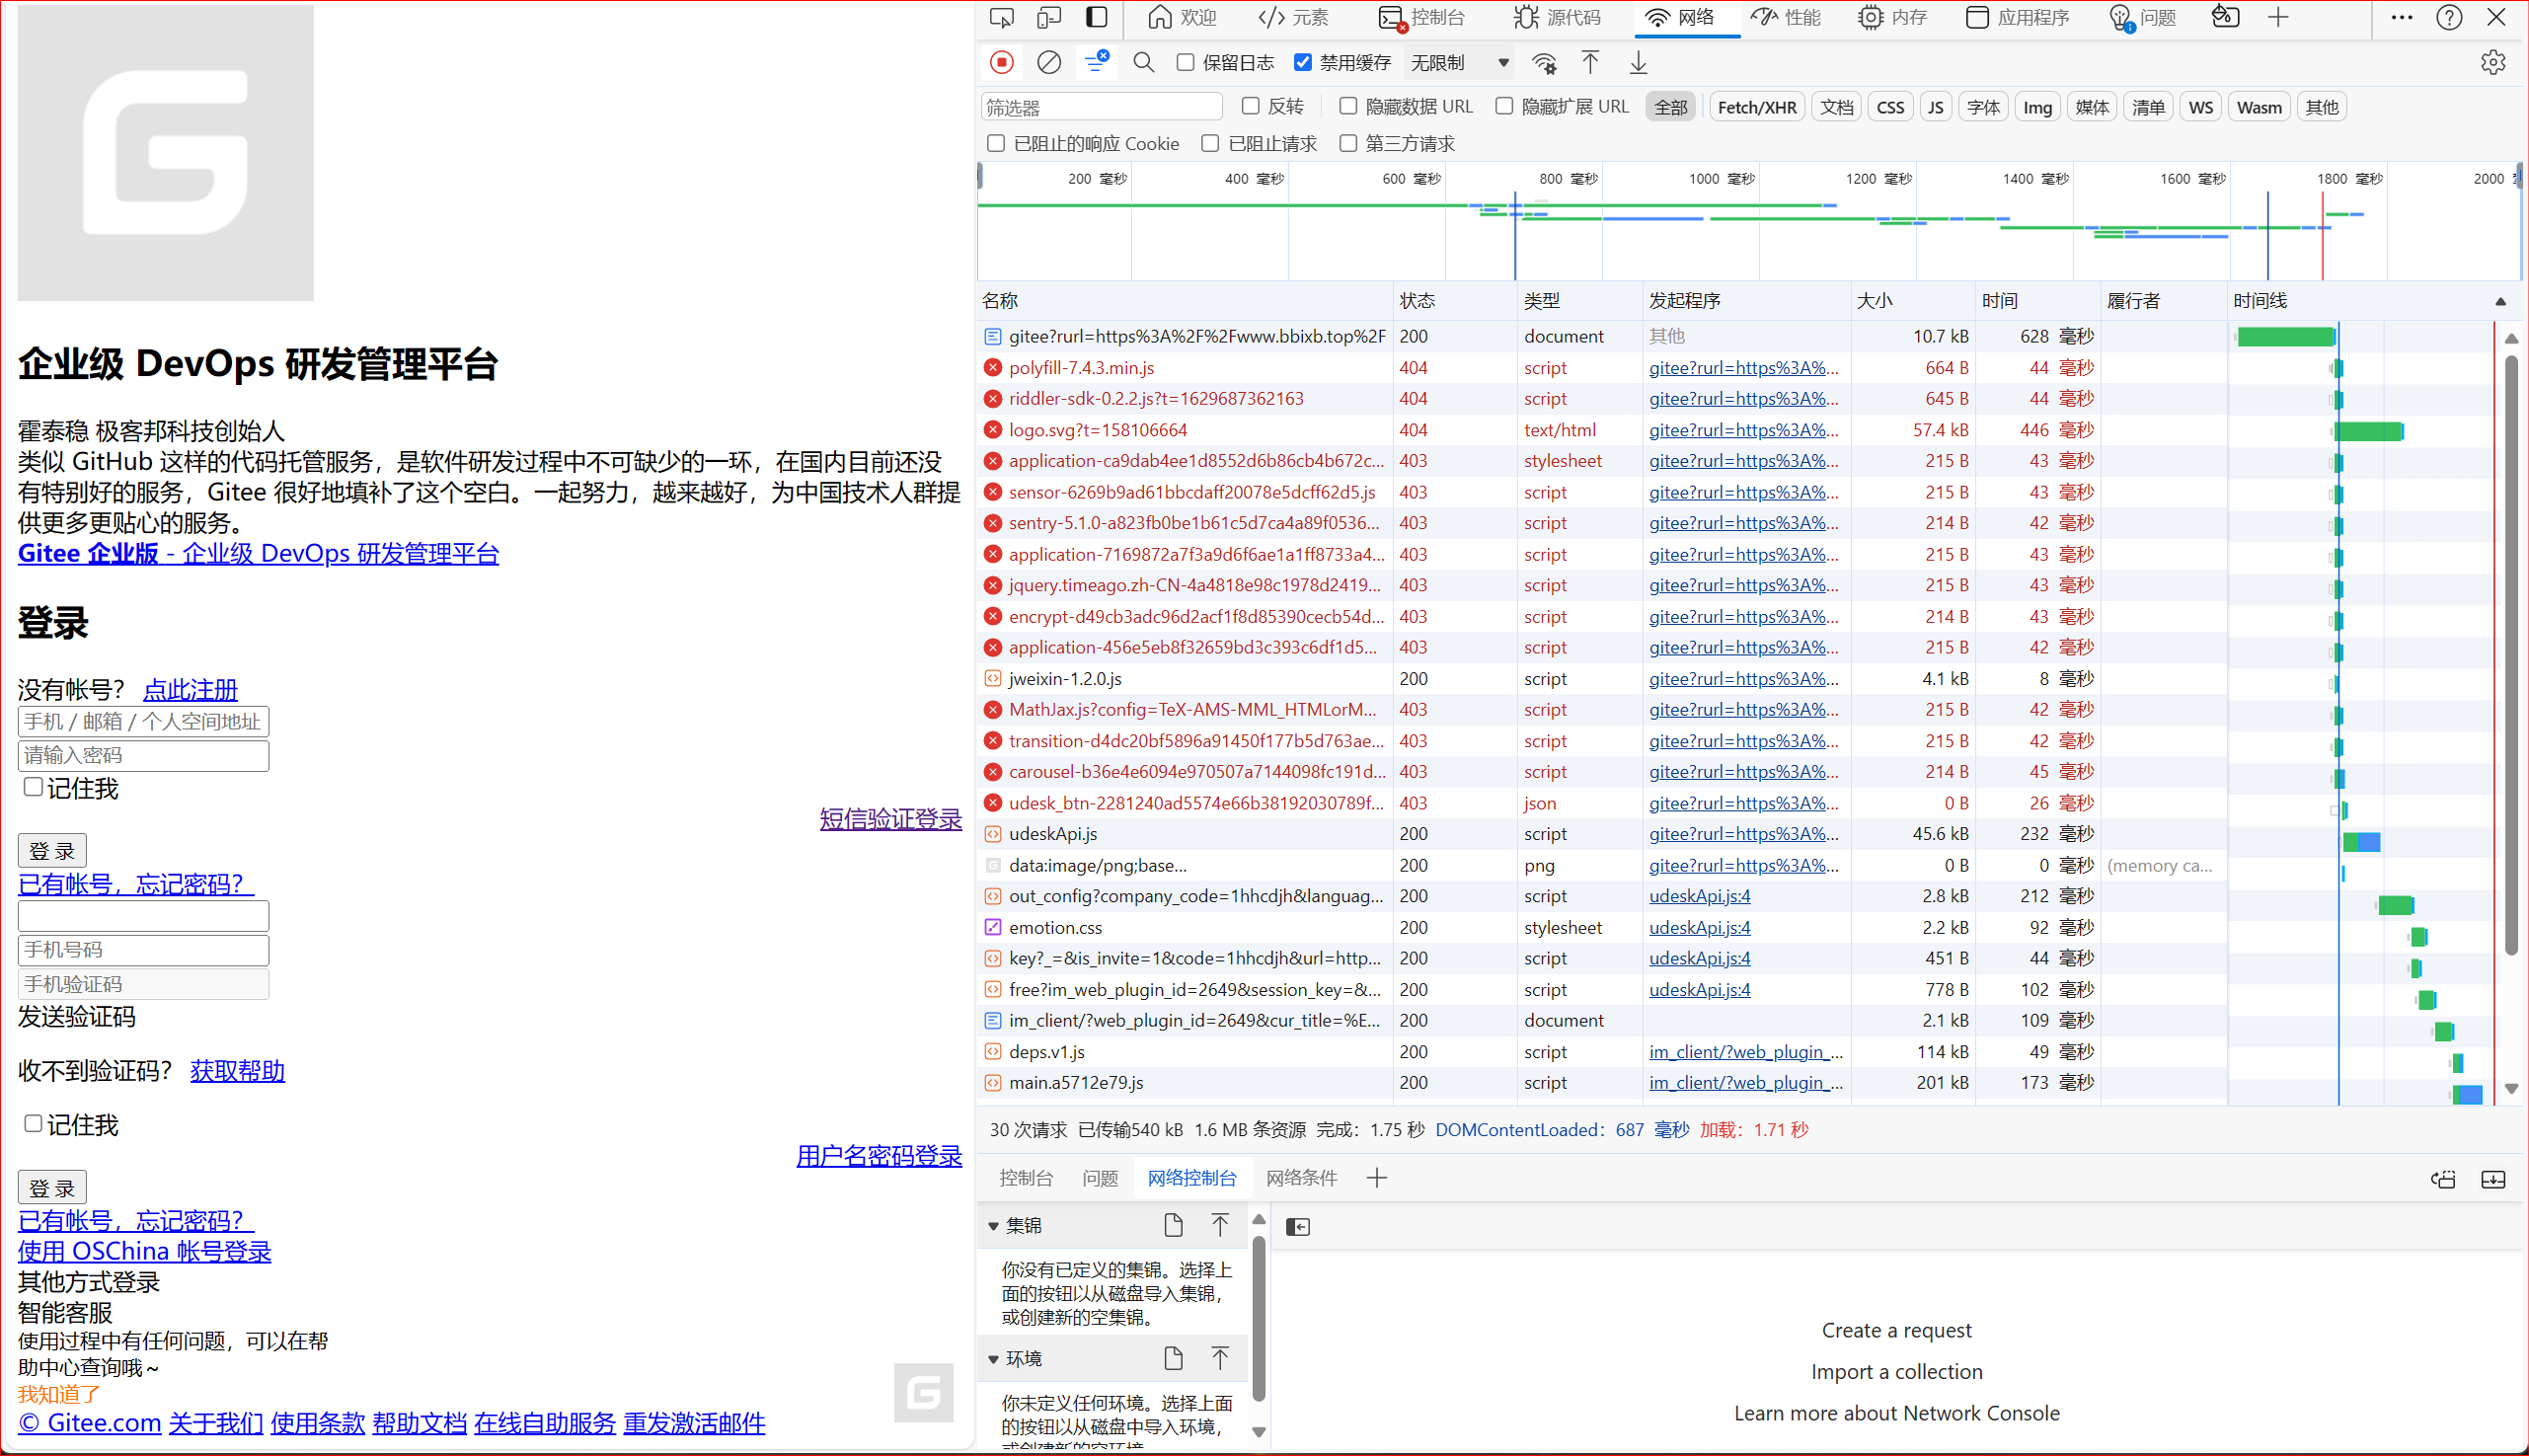Open the 无限制 throttling dropdown
The height and width of the screenshot is (1456, 2529).
tap(1458, 62)
